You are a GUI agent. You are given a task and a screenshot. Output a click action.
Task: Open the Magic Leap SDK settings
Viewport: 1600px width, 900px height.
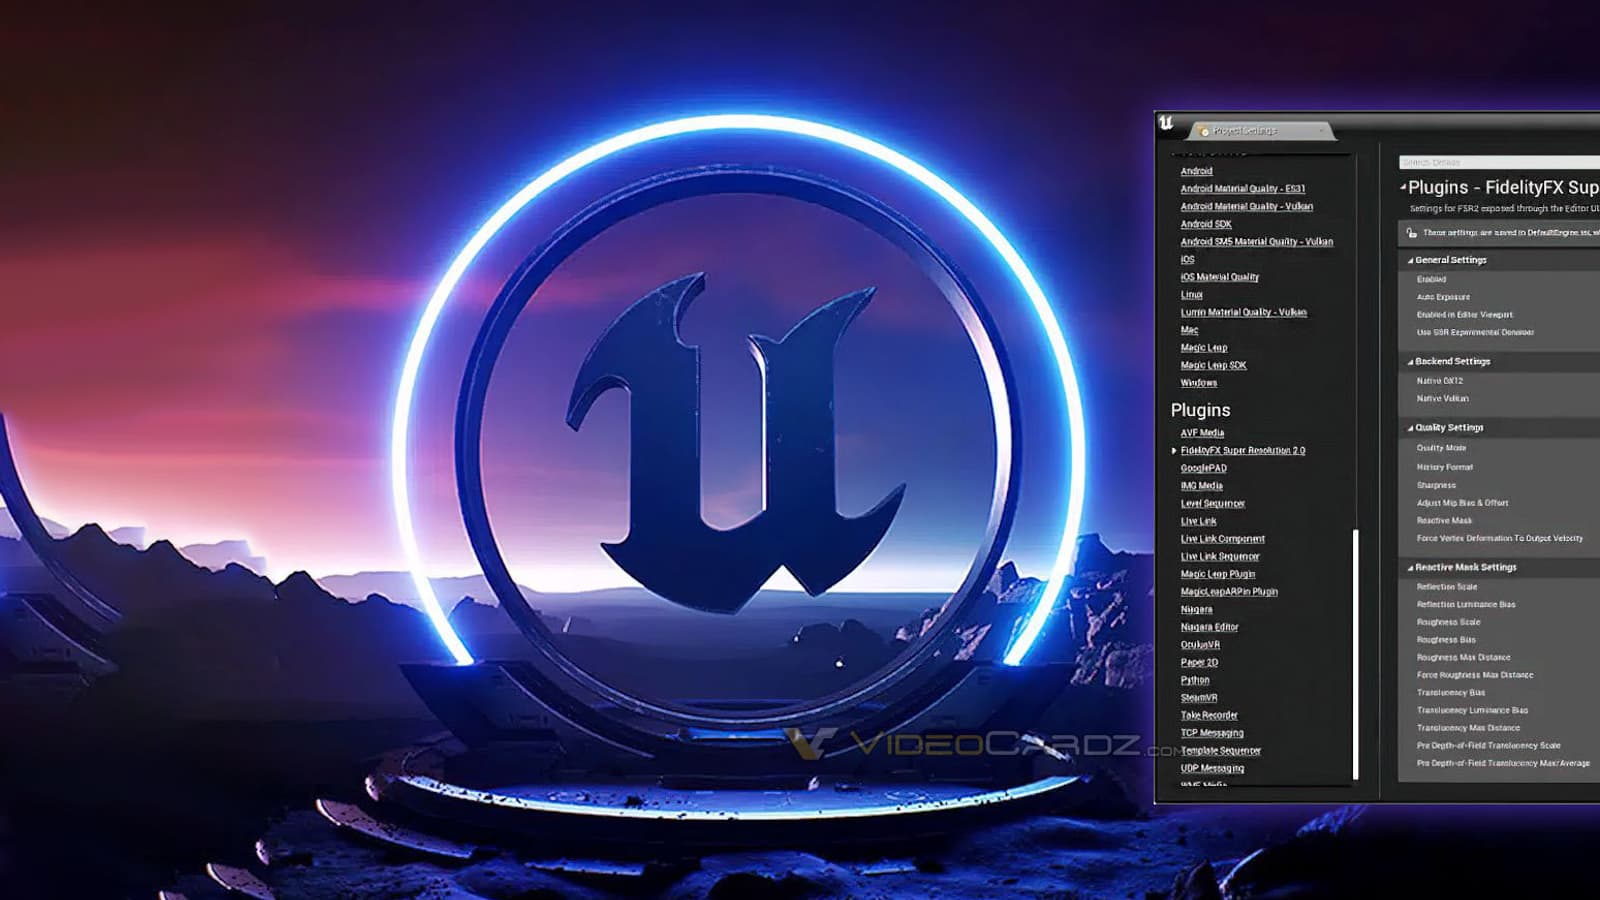(1213, 366)
